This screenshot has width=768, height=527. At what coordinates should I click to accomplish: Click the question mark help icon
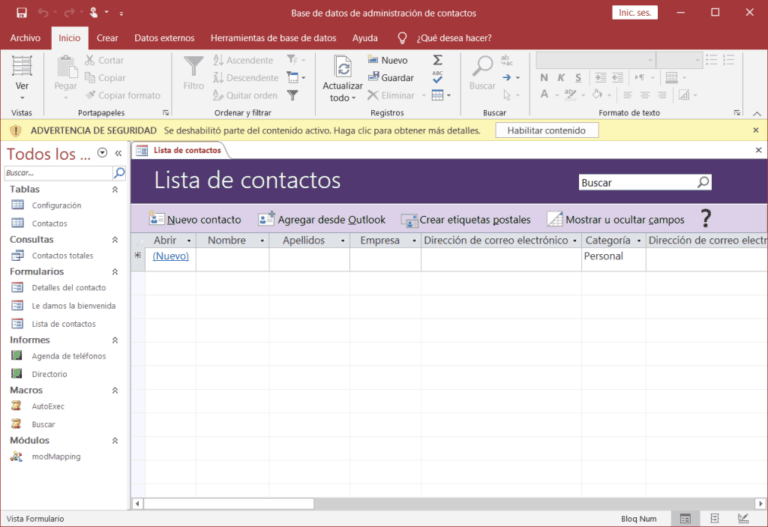tap(705, 218)
